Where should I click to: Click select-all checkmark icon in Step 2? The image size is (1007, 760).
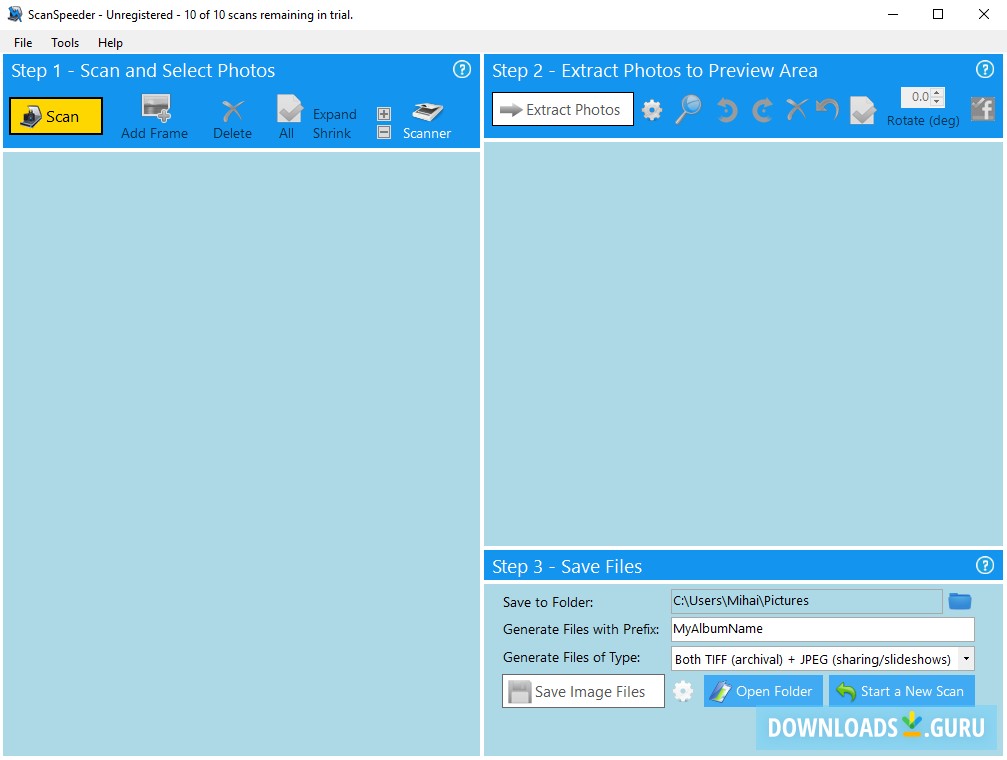point(863,110)
